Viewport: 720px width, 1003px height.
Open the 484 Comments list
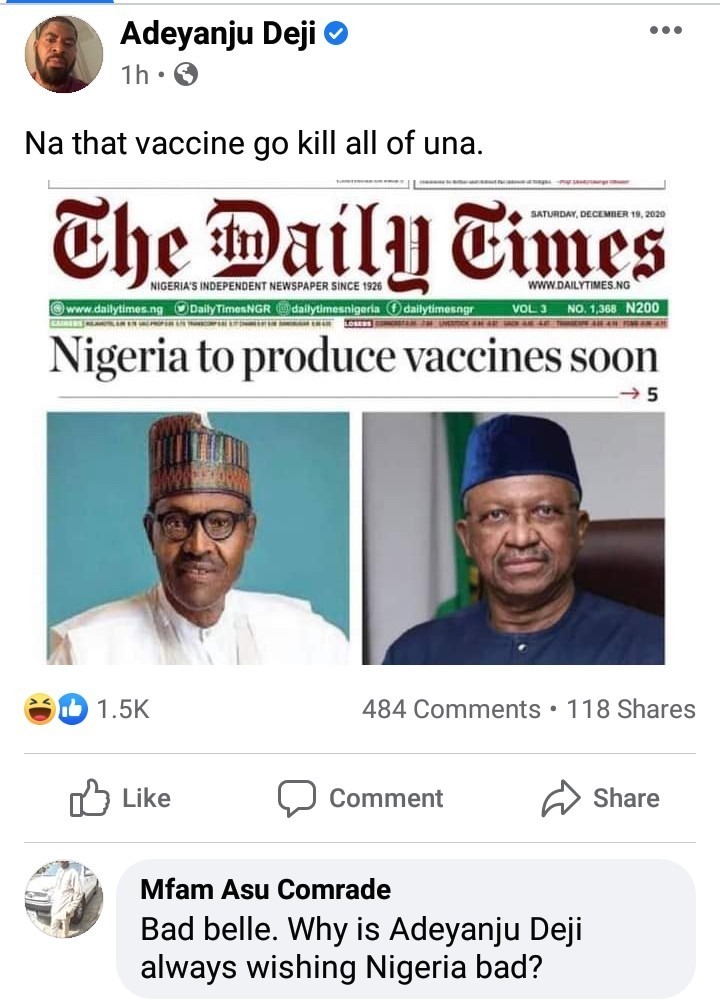pos(451,709)
